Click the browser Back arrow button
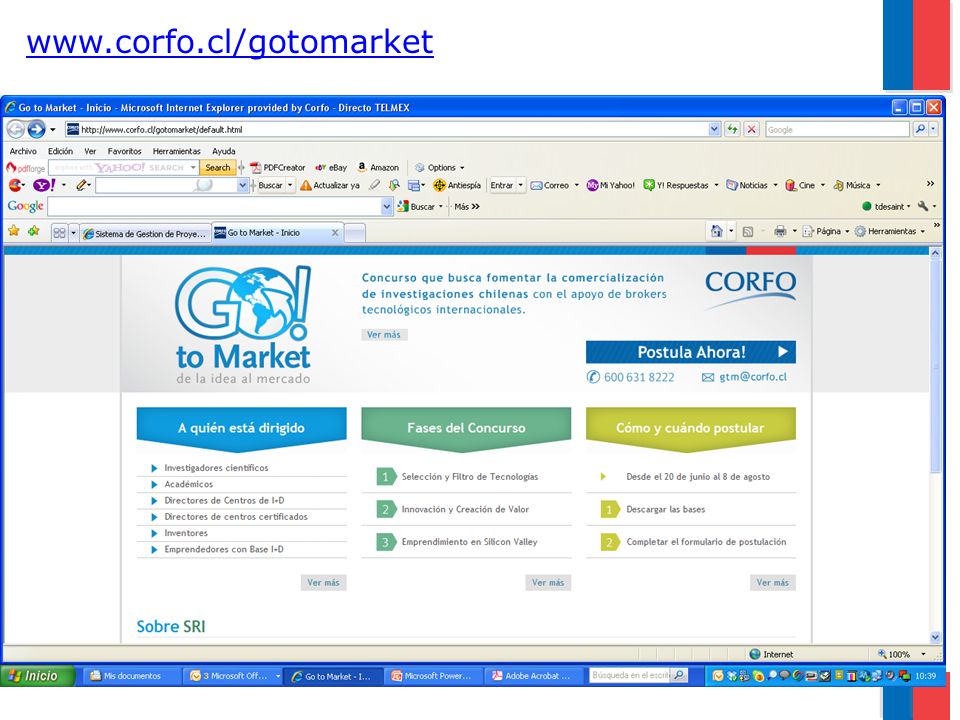Screen dimensions: 960x720 pyautogui.click(x=16, y=129)
